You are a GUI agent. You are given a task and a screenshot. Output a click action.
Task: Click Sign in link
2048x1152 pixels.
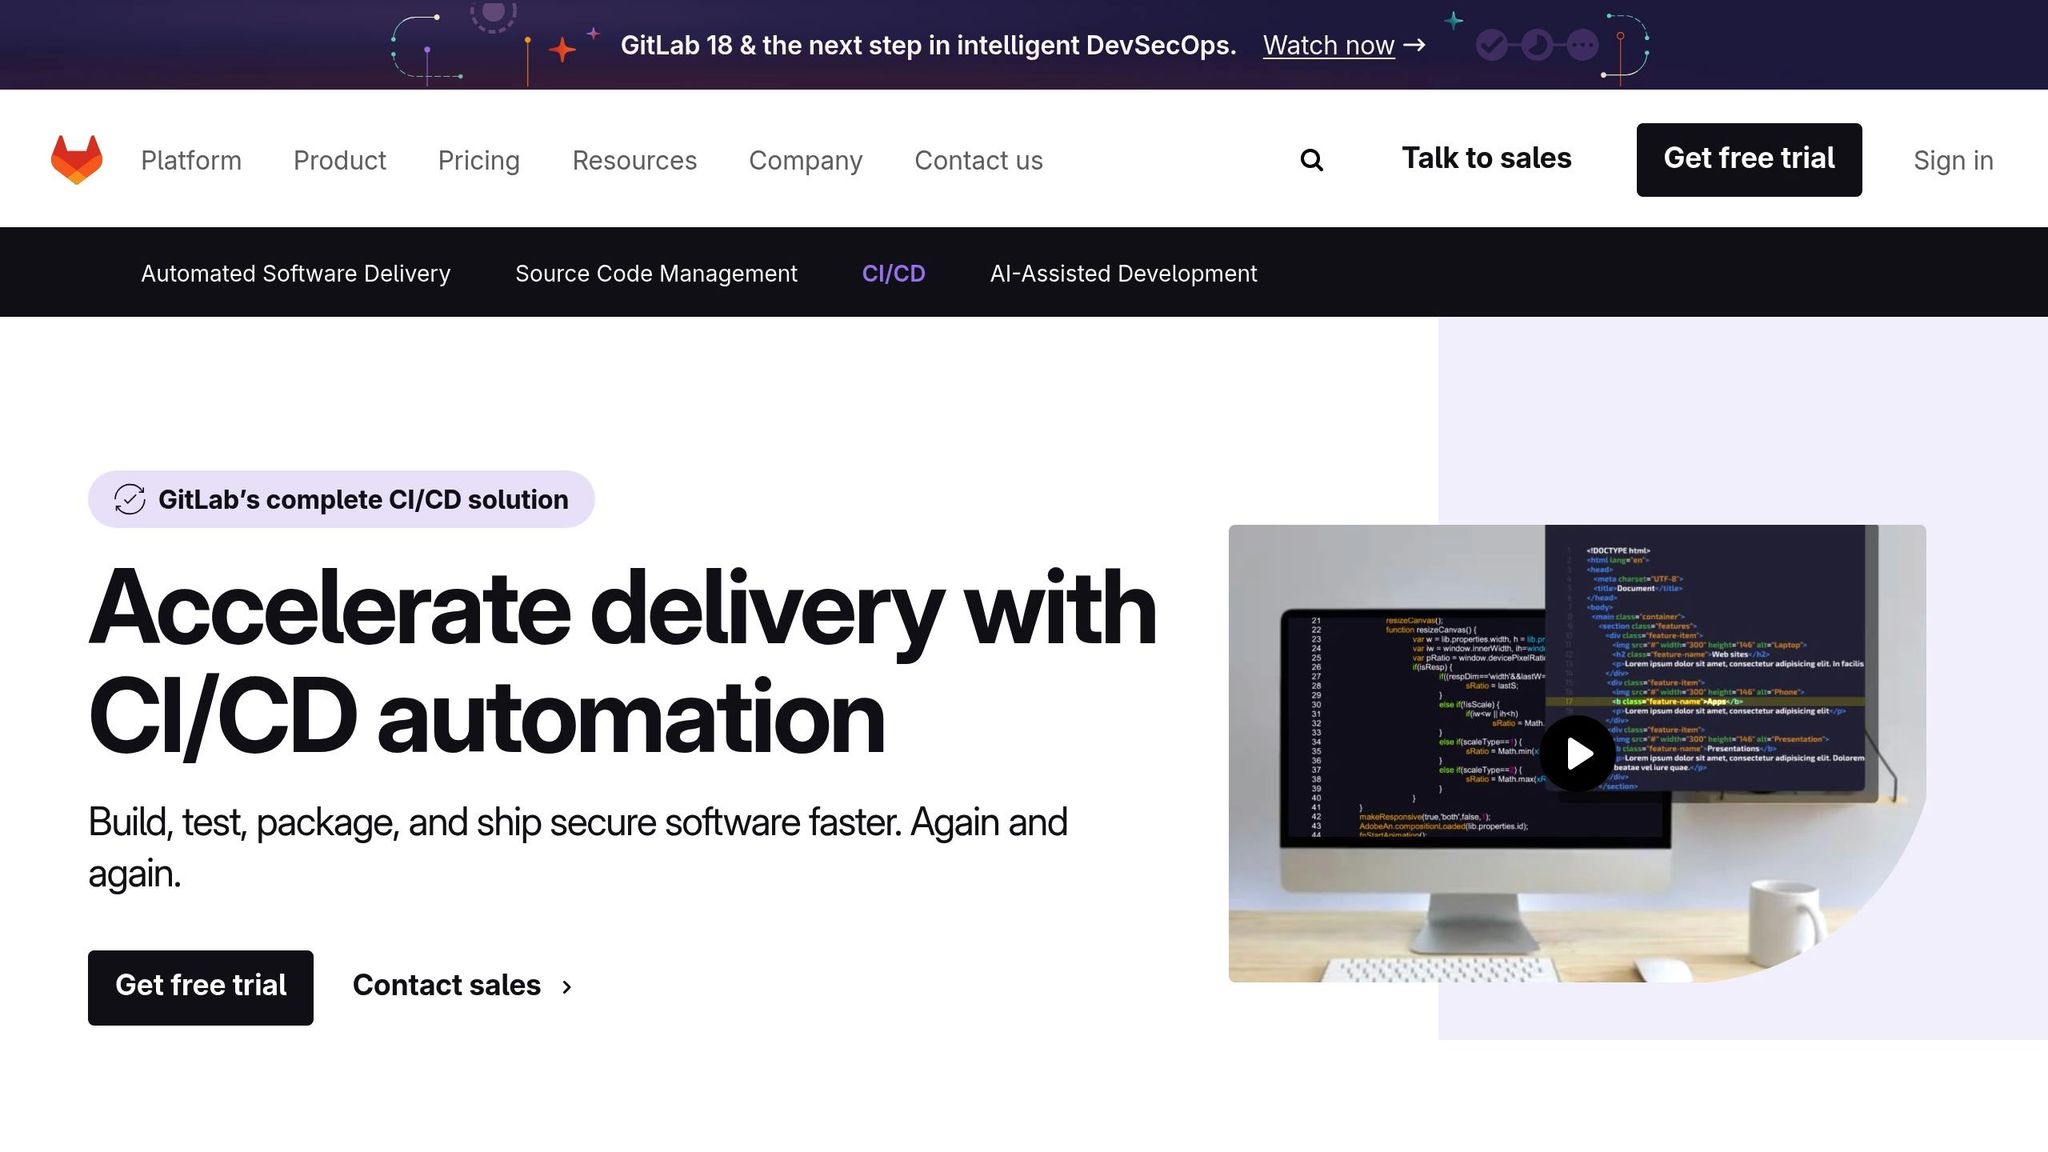[x=1953, y=160]
